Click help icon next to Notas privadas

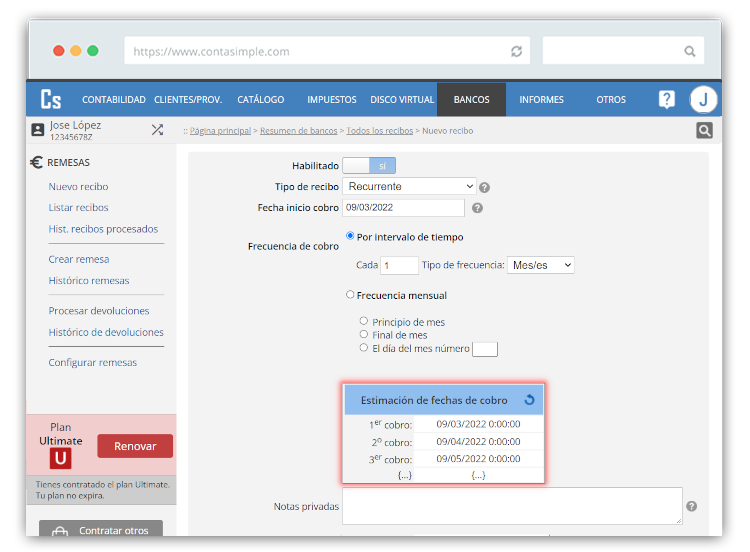pyautogui.click(x=691, y=506)
